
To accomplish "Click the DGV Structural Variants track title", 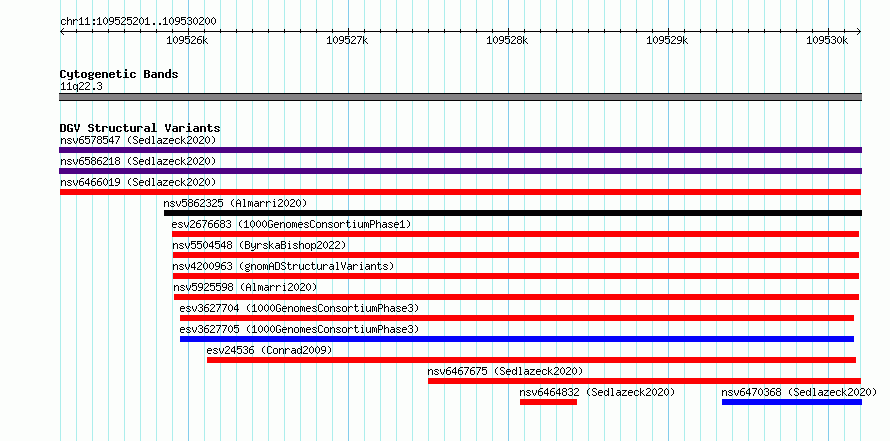I will coord(140,128).
